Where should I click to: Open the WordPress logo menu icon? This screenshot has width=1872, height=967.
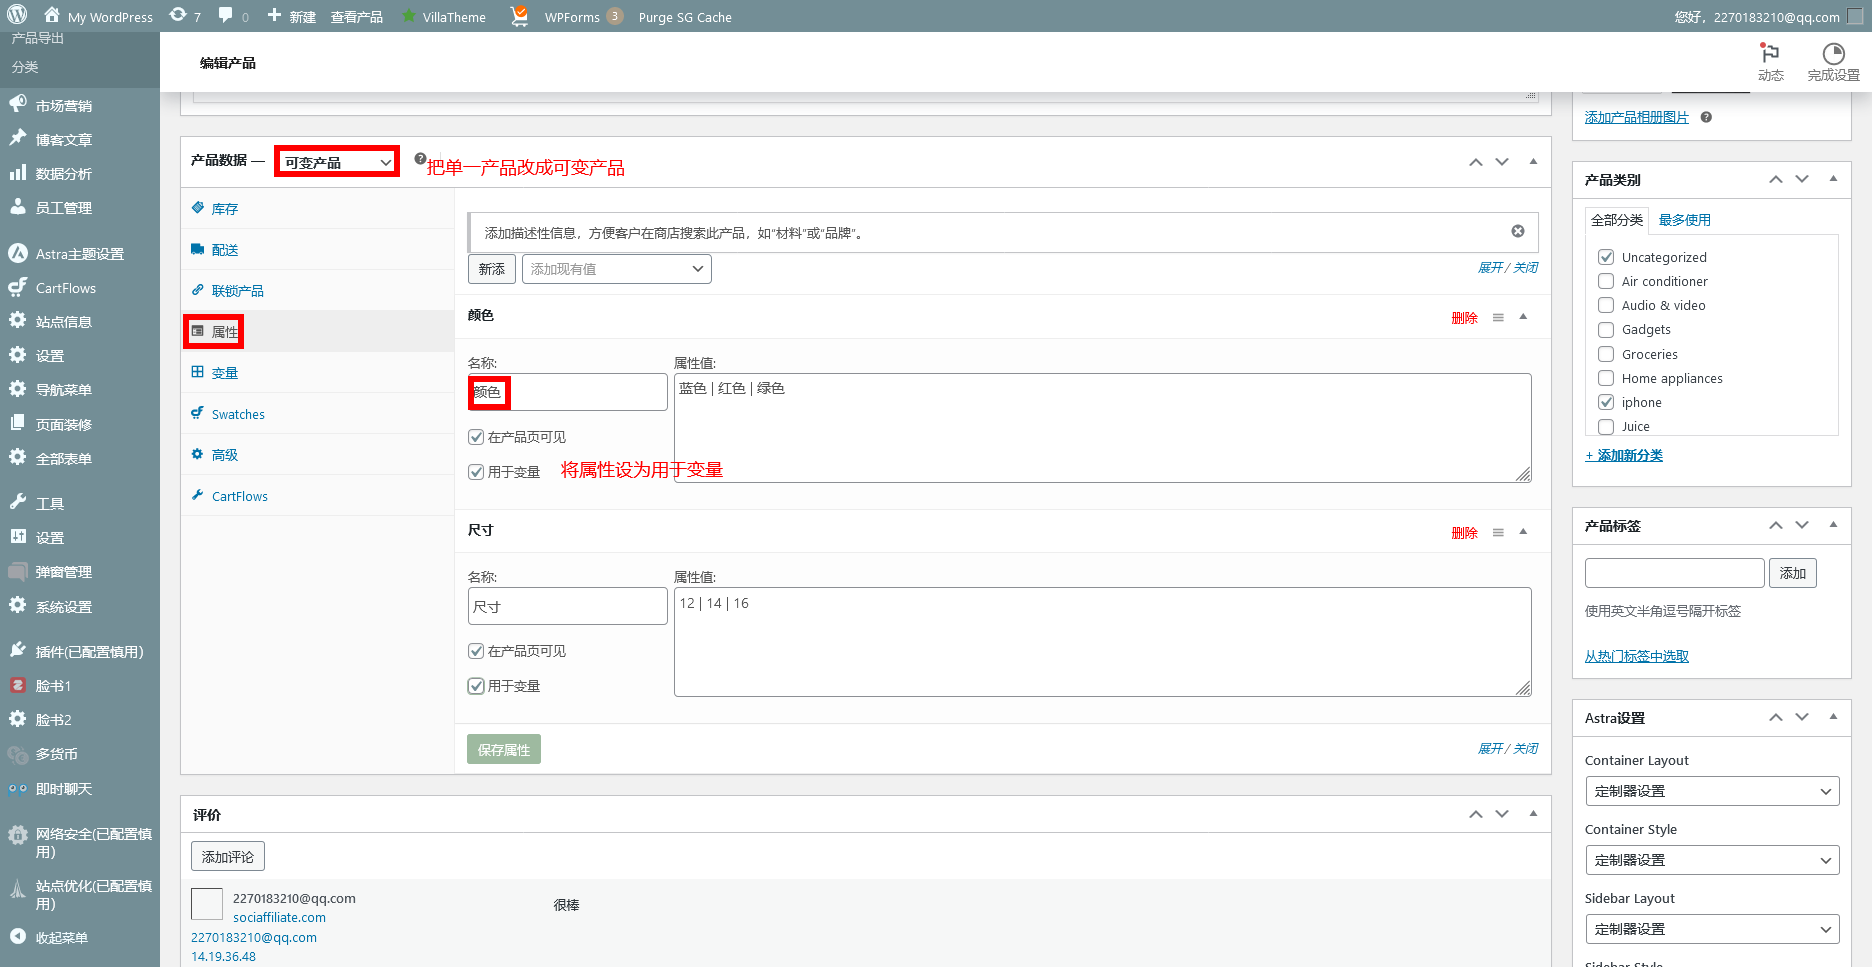pyautogui.click(x=15, y=16)
